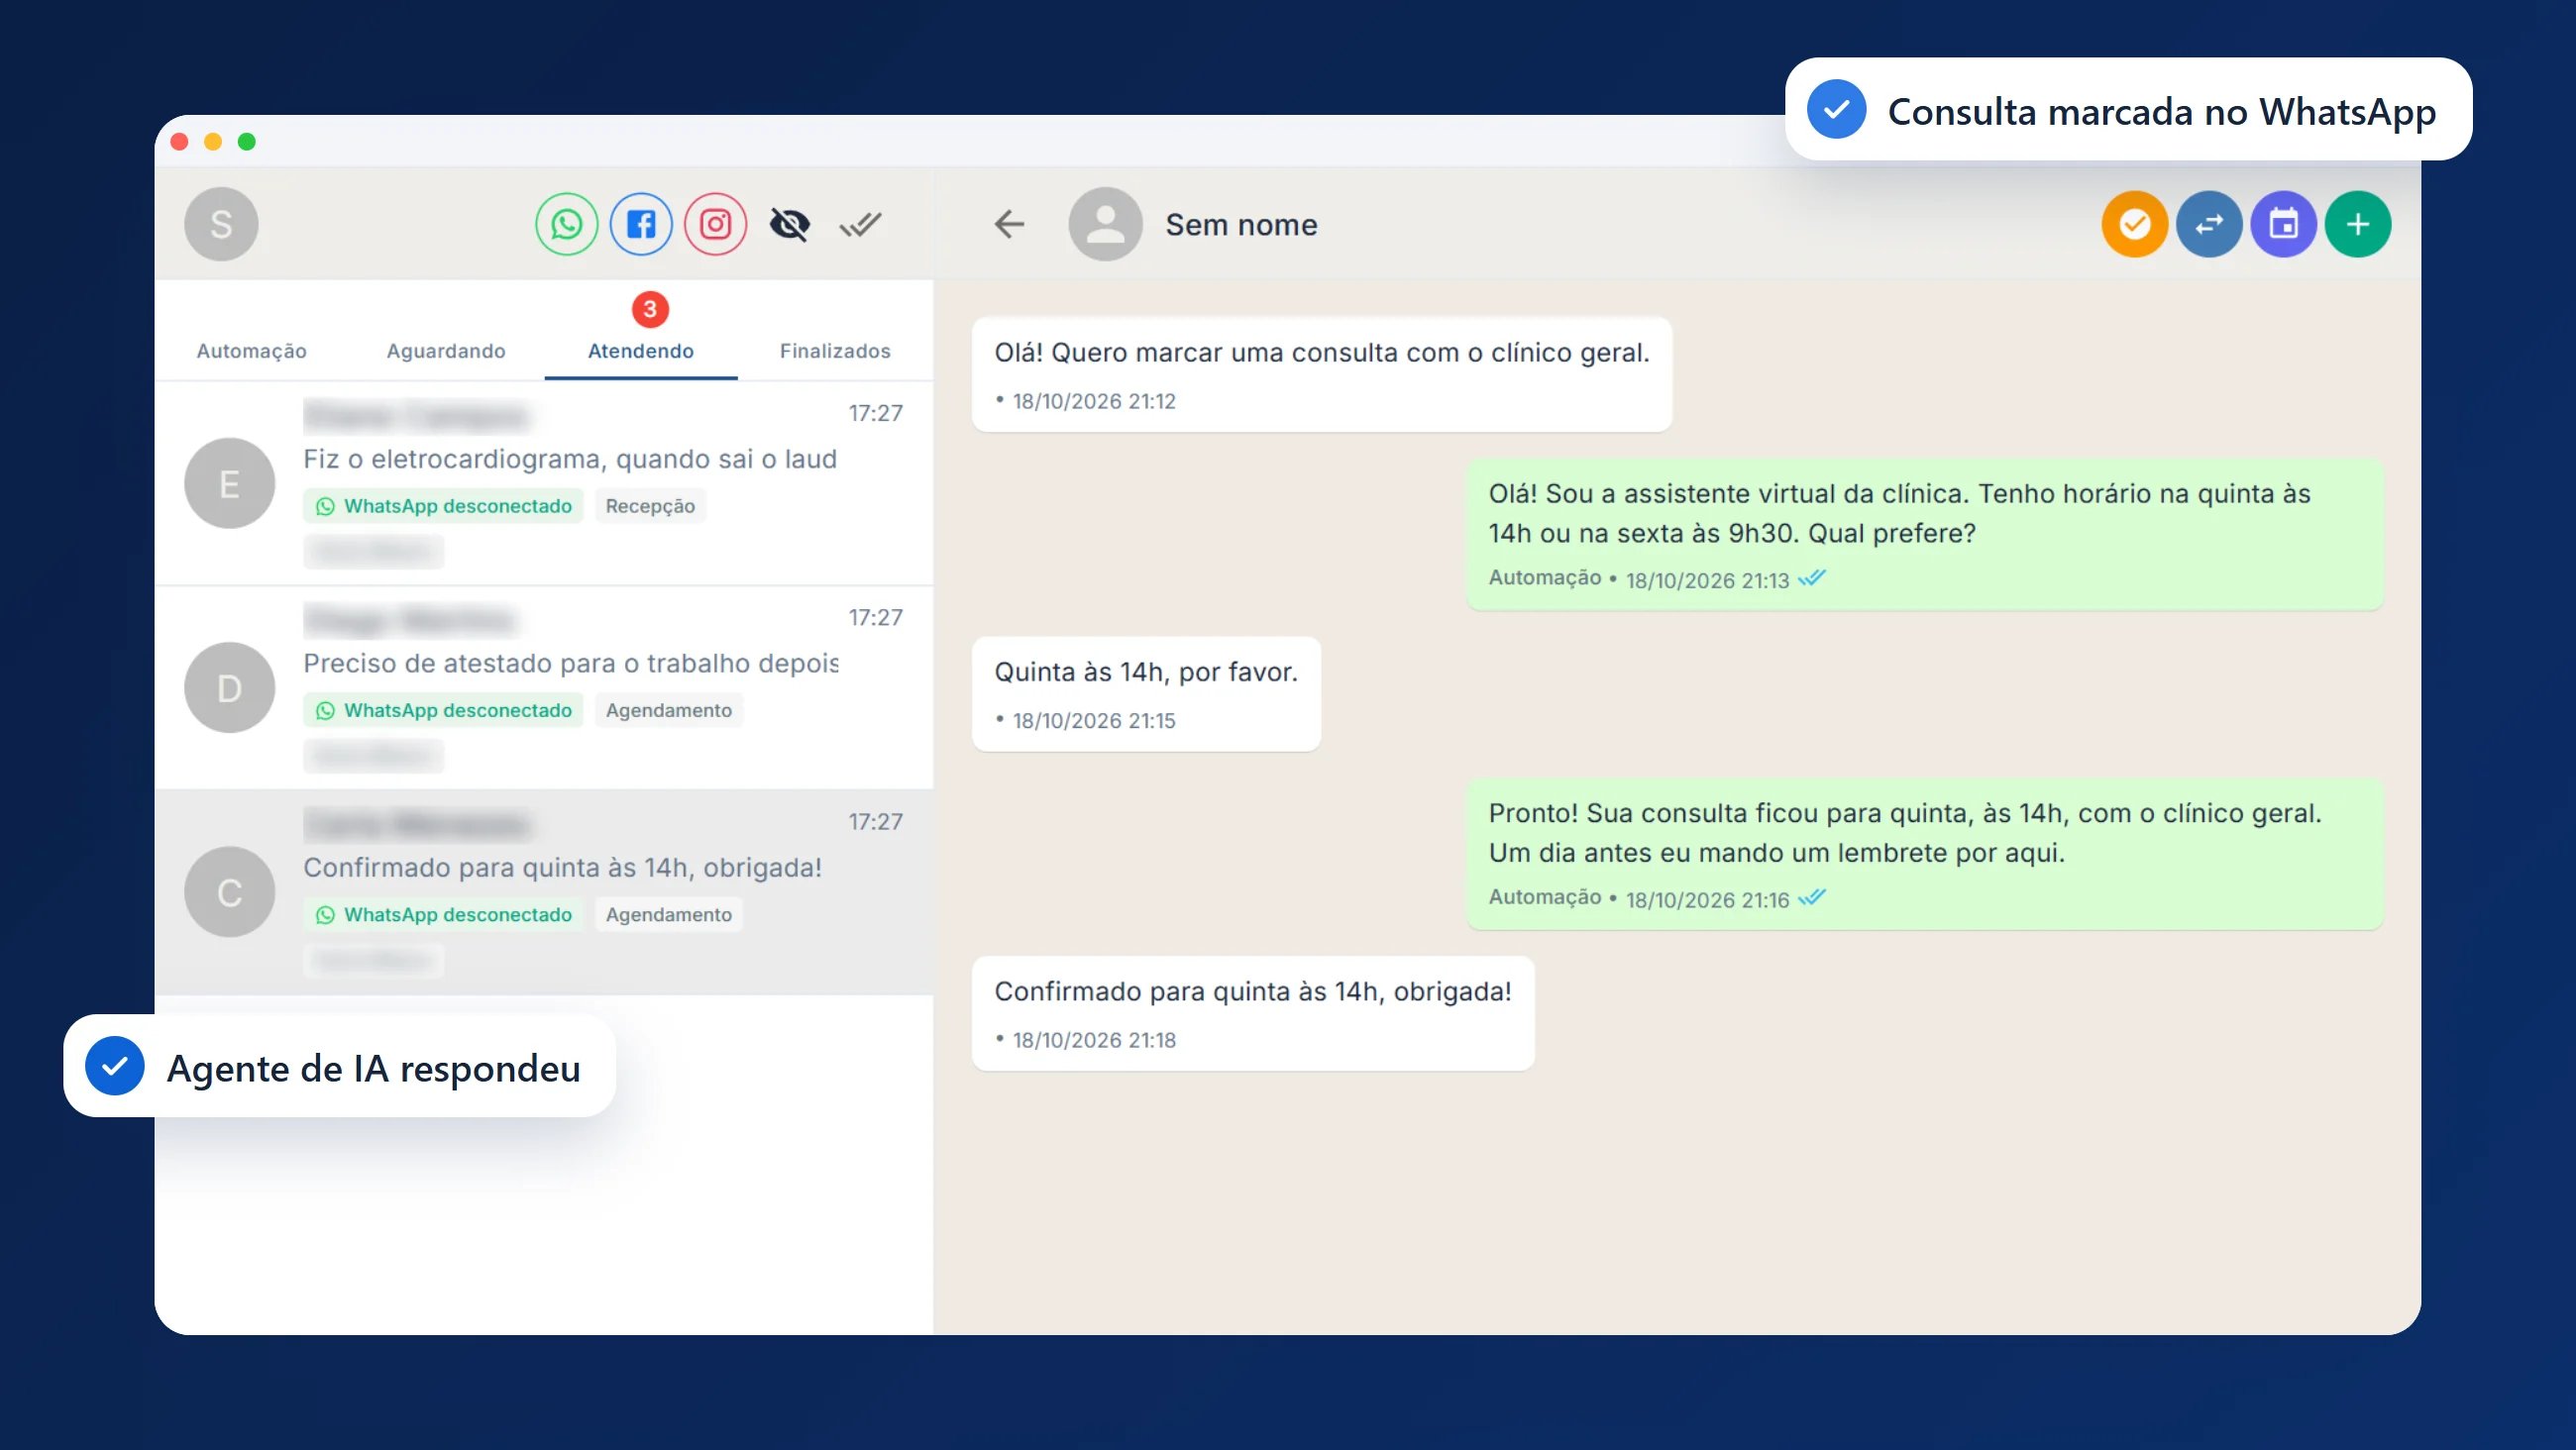This screenshot has height=1450, width=2576.
Task: Click timestamp 18/10/2026 21:18
Action: pos(1094,1040)
